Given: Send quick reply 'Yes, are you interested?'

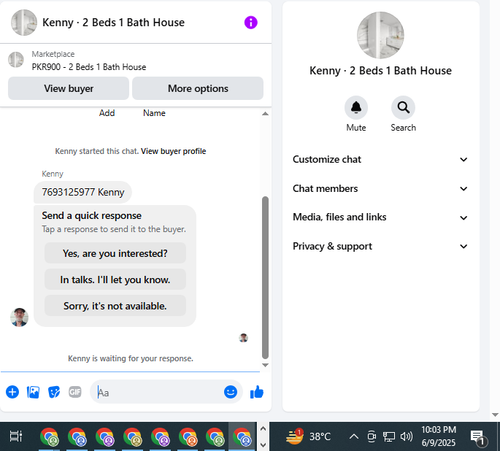Looking at the screenshot, I should (115, 253).
